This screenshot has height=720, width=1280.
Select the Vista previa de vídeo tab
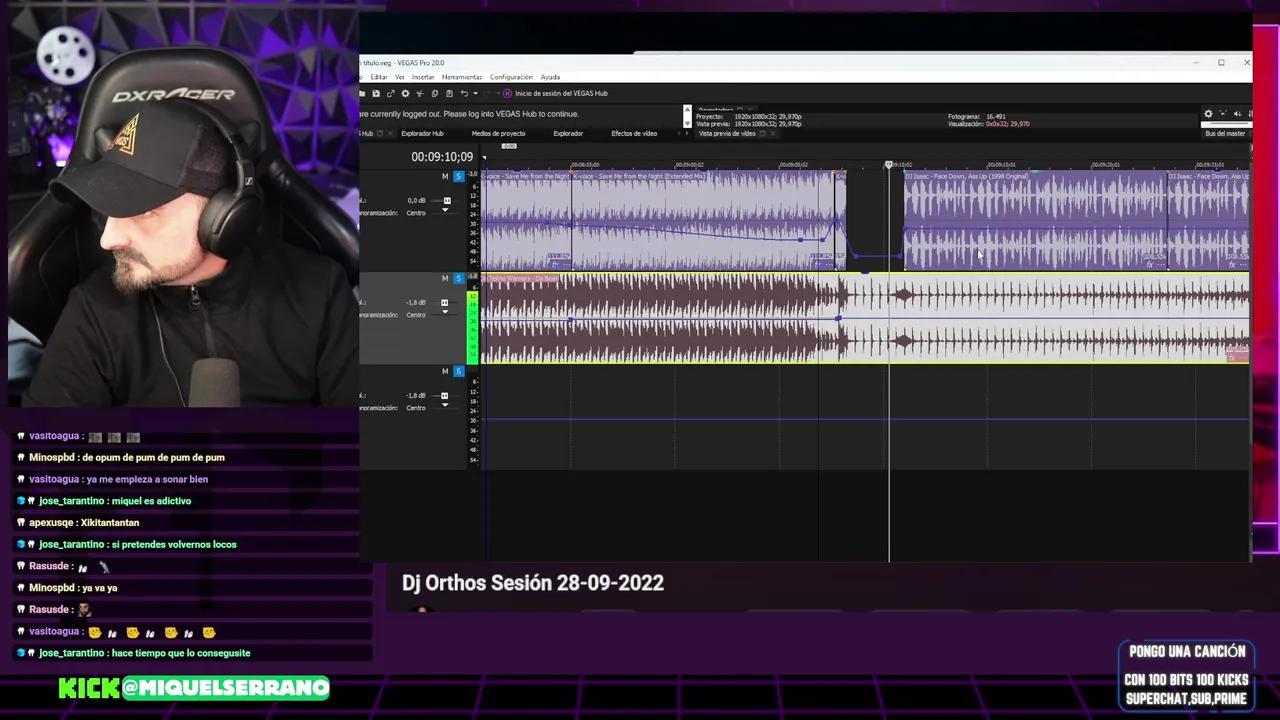727,133
